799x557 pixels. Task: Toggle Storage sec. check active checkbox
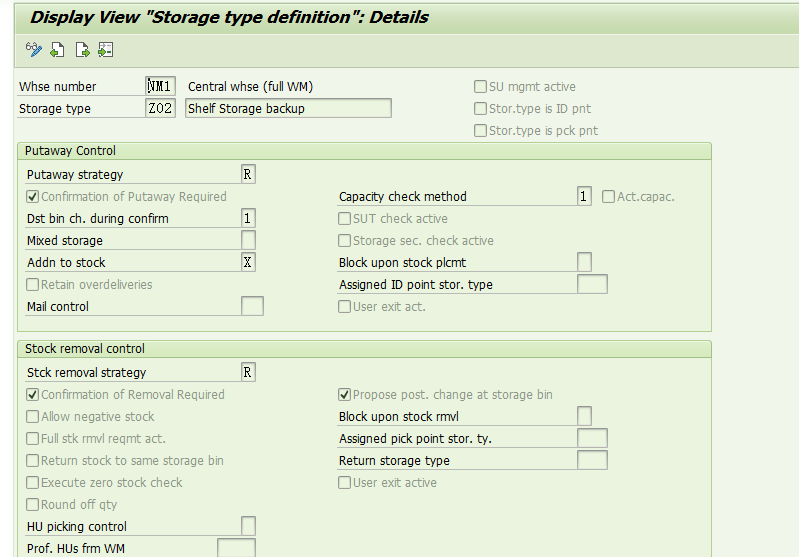344,241
